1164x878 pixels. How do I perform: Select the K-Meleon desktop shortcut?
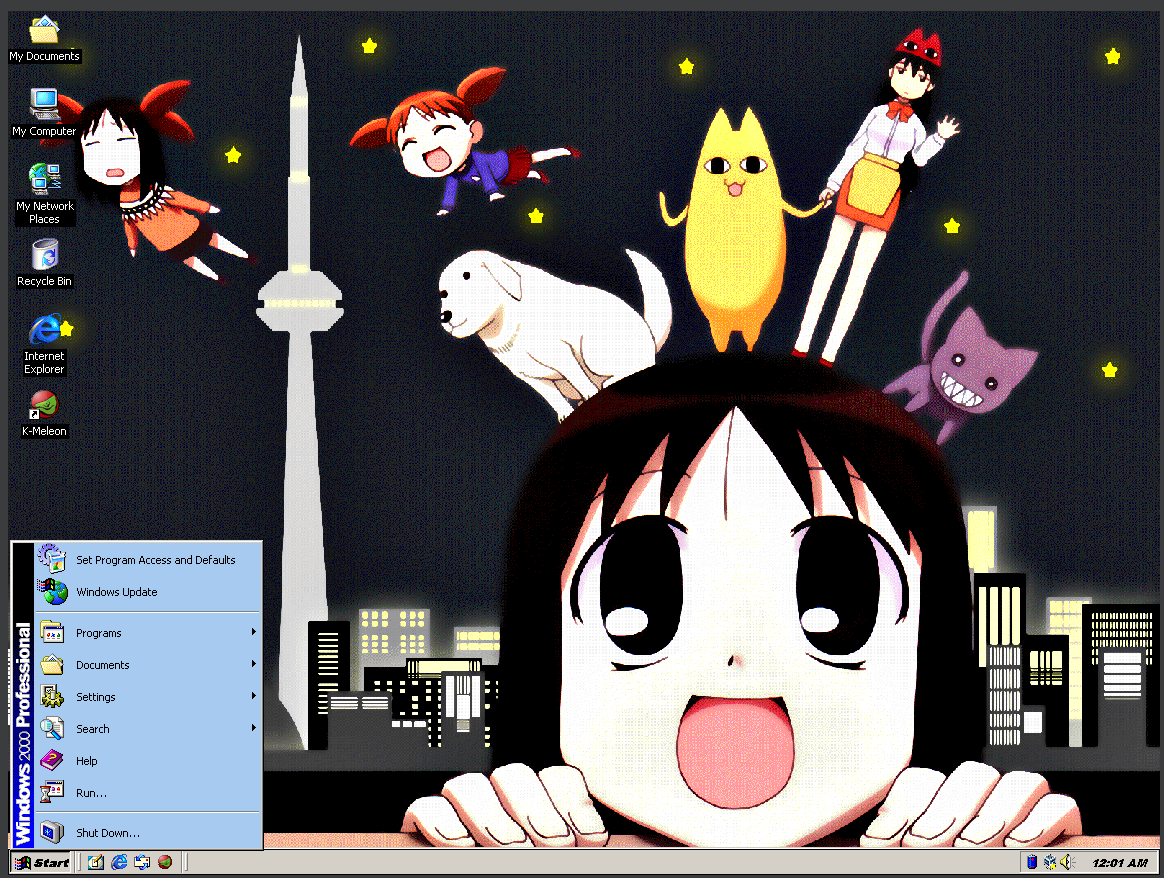44,414
